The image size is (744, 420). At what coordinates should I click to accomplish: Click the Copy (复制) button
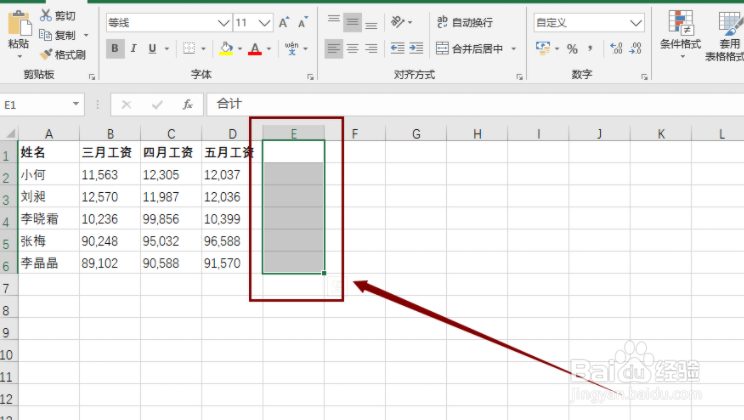[57, 35]
